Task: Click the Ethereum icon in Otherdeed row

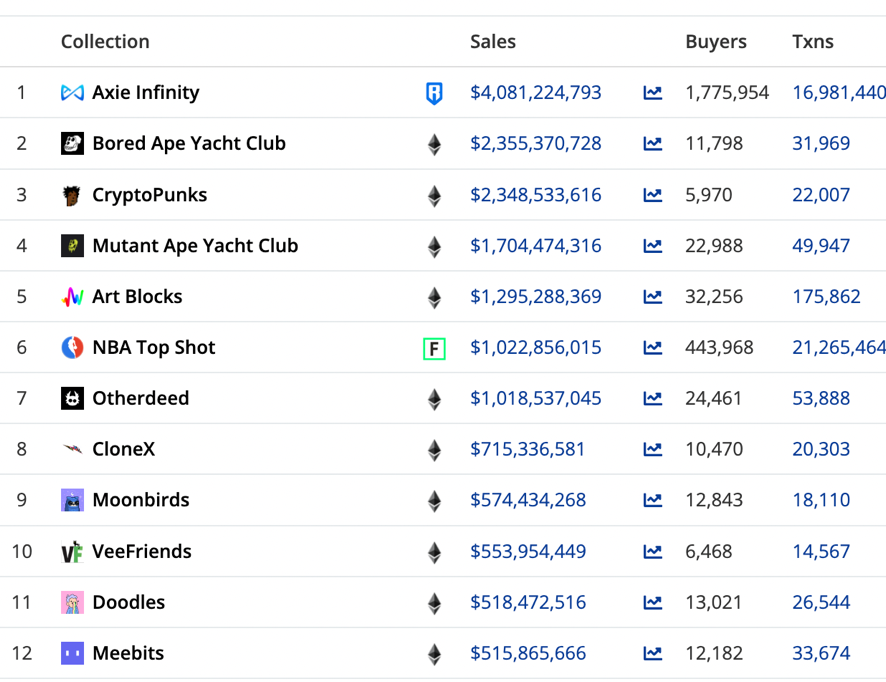Action: coord(434,399)
